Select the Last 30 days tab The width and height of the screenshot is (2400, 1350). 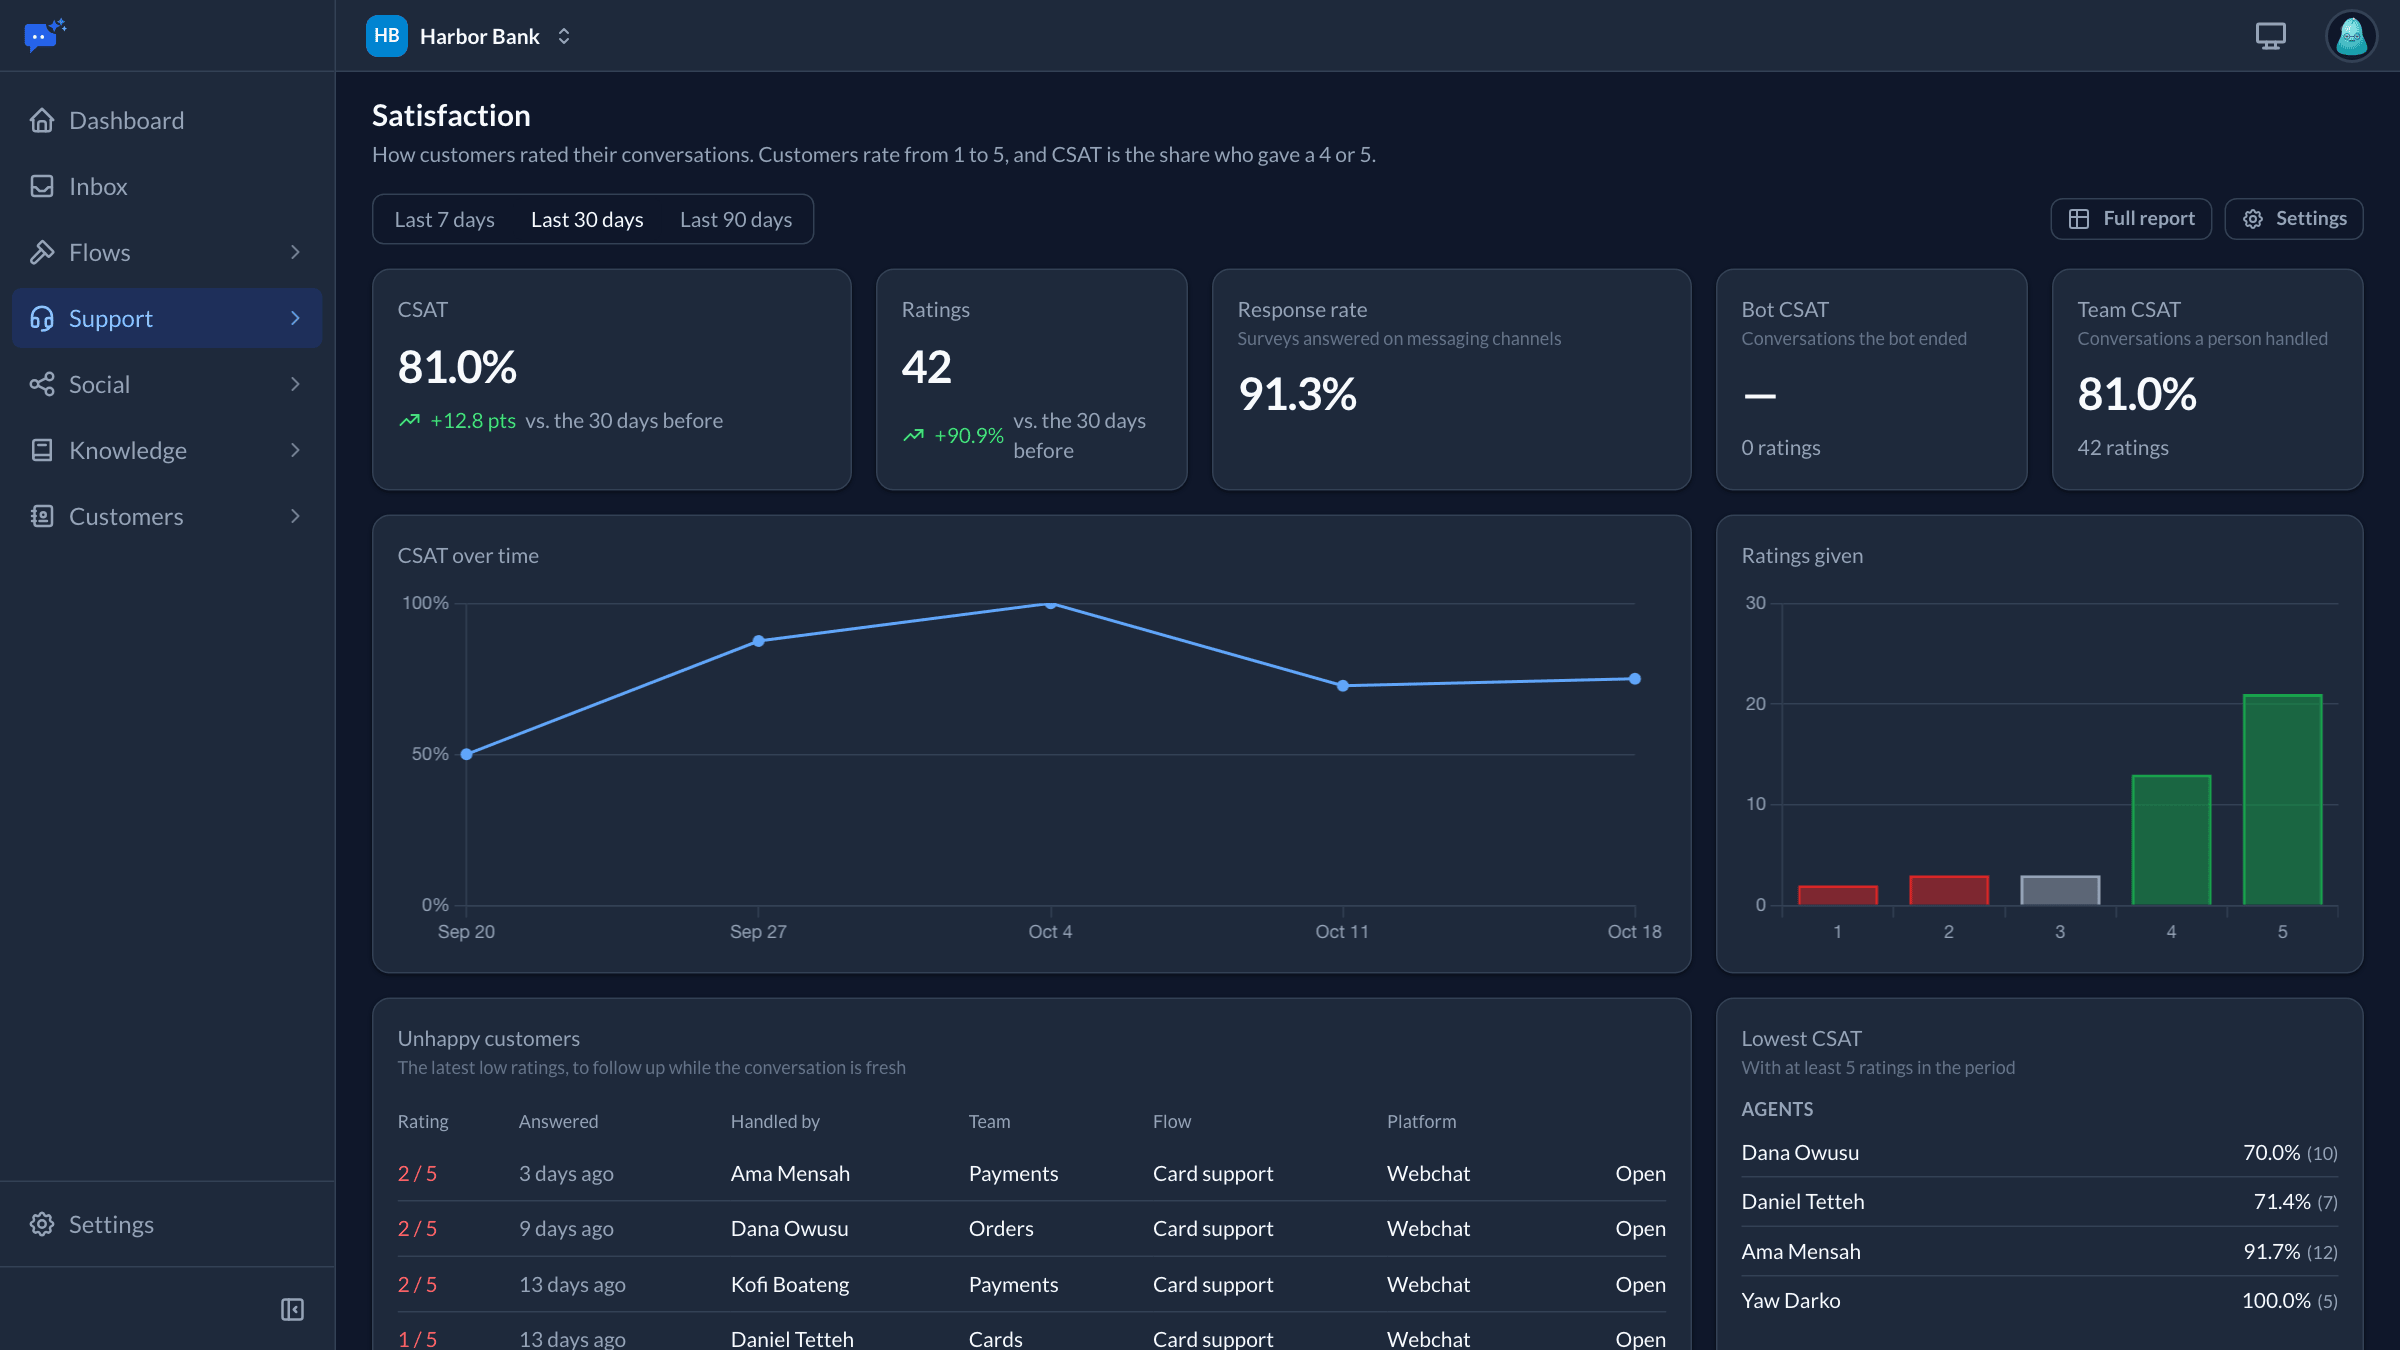tap(587, 220)
